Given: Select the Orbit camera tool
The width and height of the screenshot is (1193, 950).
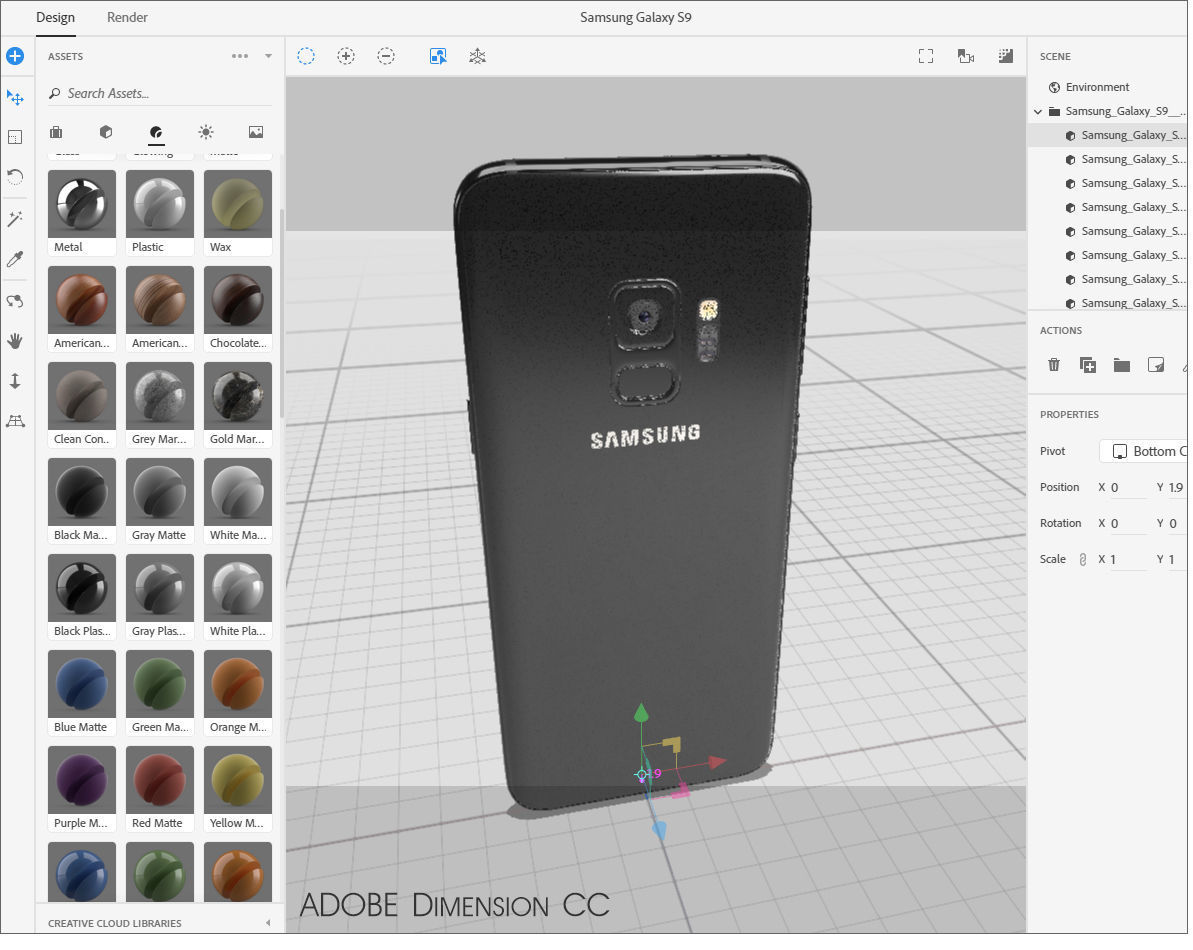Looking at the screenshot, I should [15, 301].
